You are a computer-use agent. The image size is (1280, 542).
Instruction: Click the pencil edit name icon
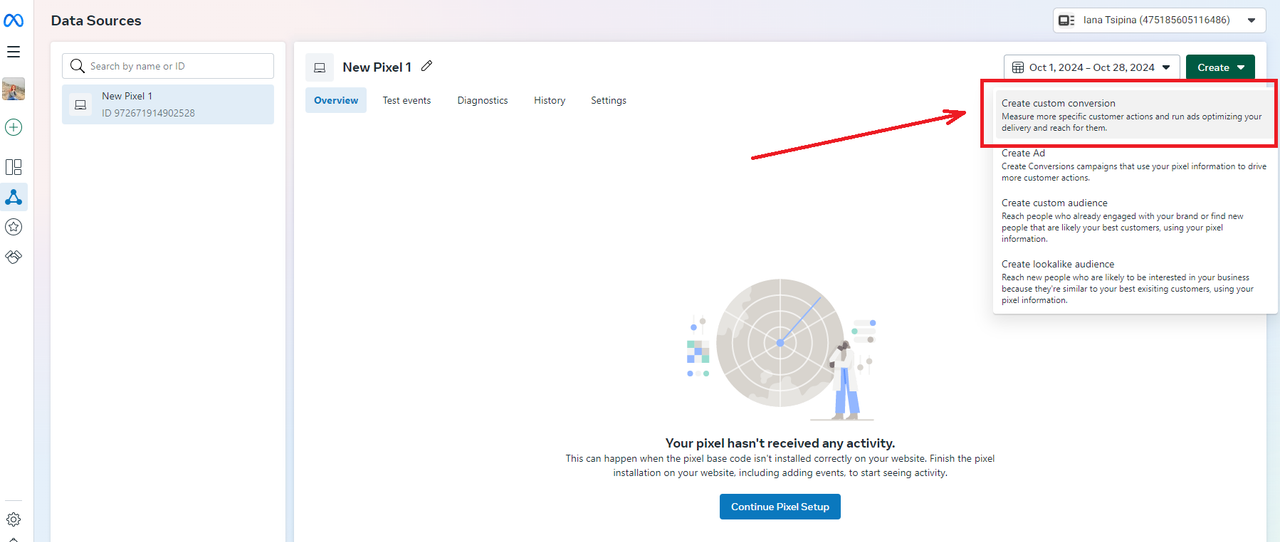(427, 66)
